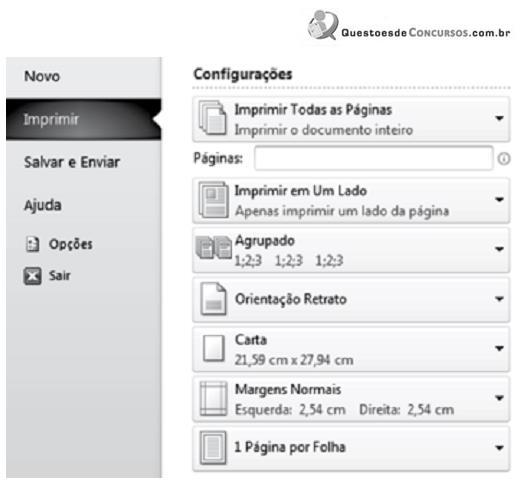The height and width of the screenshot is (480, 521).
Task: Expand 1 Página por Folha dropdown arrow
Action: (x=499, y=447)
